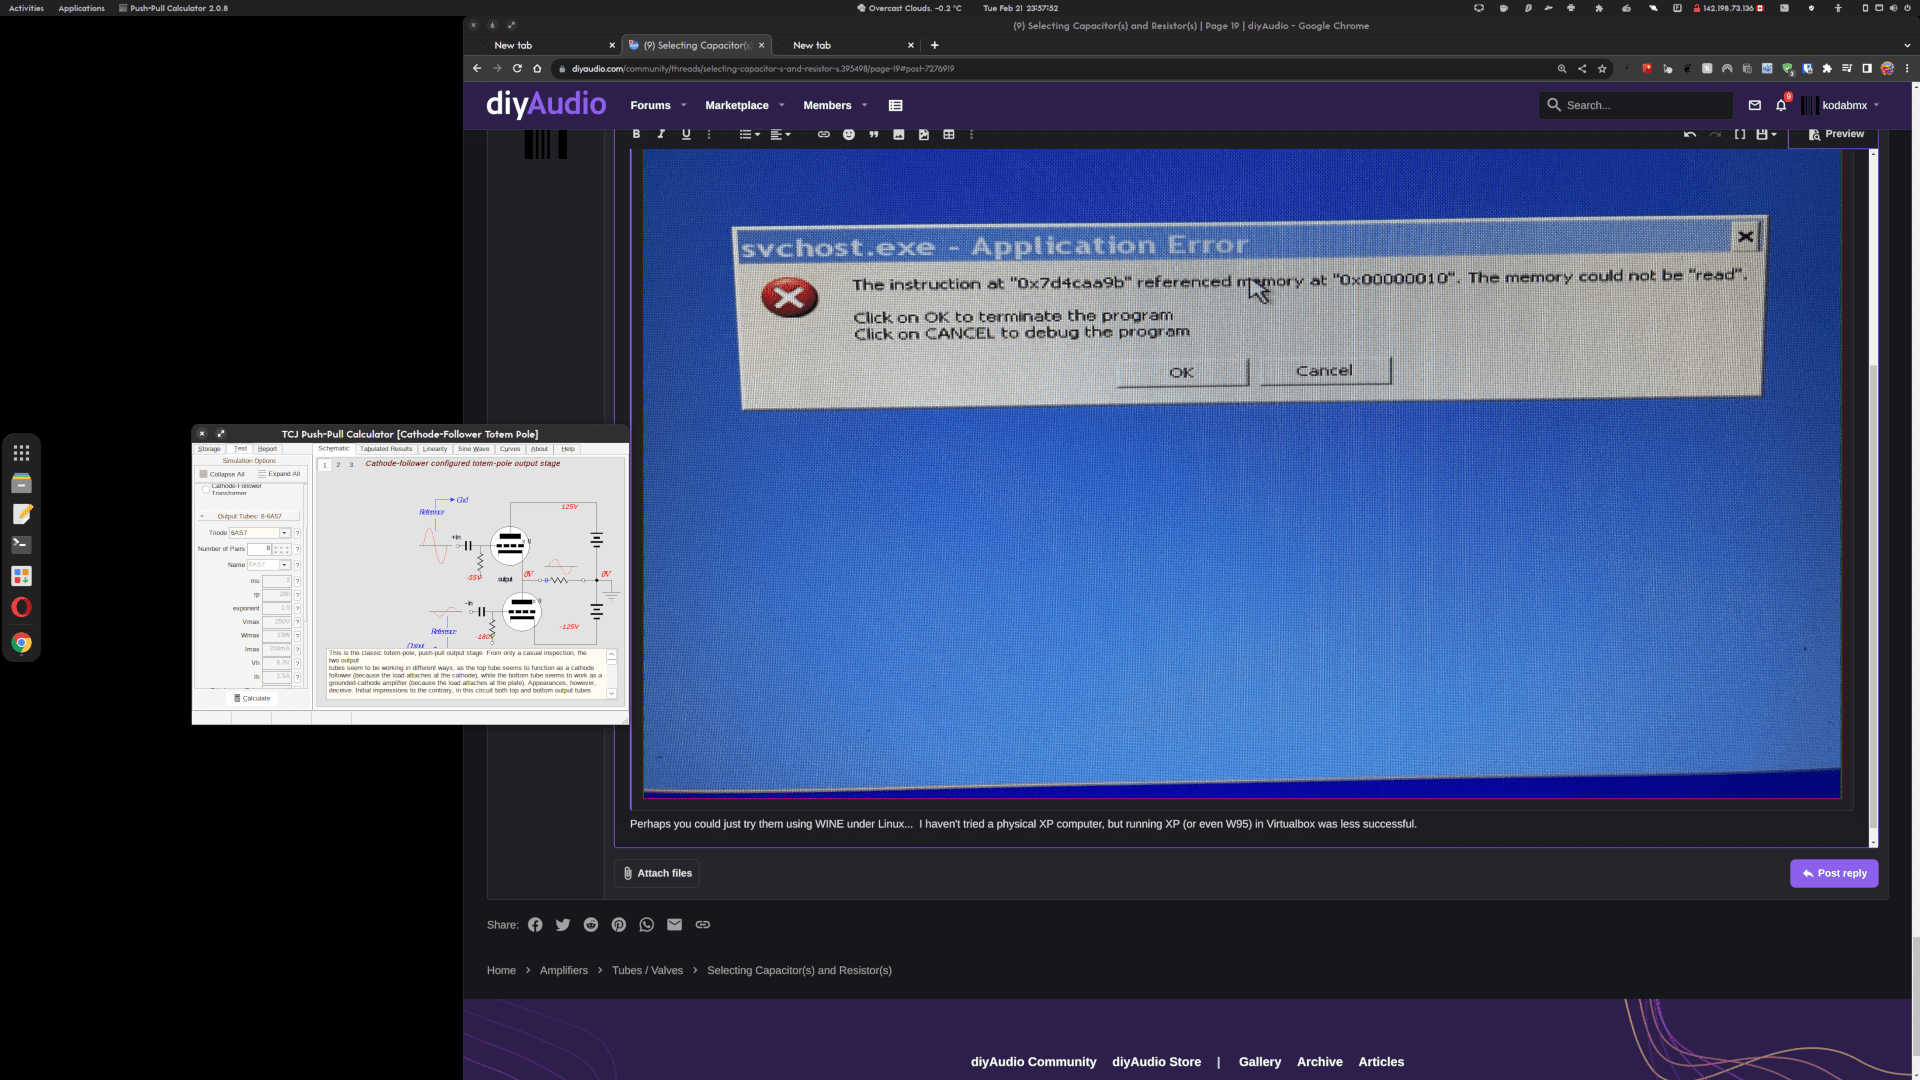This screenshot has width=1920, height=1080.
Task: Open the diyAudio alerts bell
Action: pos(1781,105)
